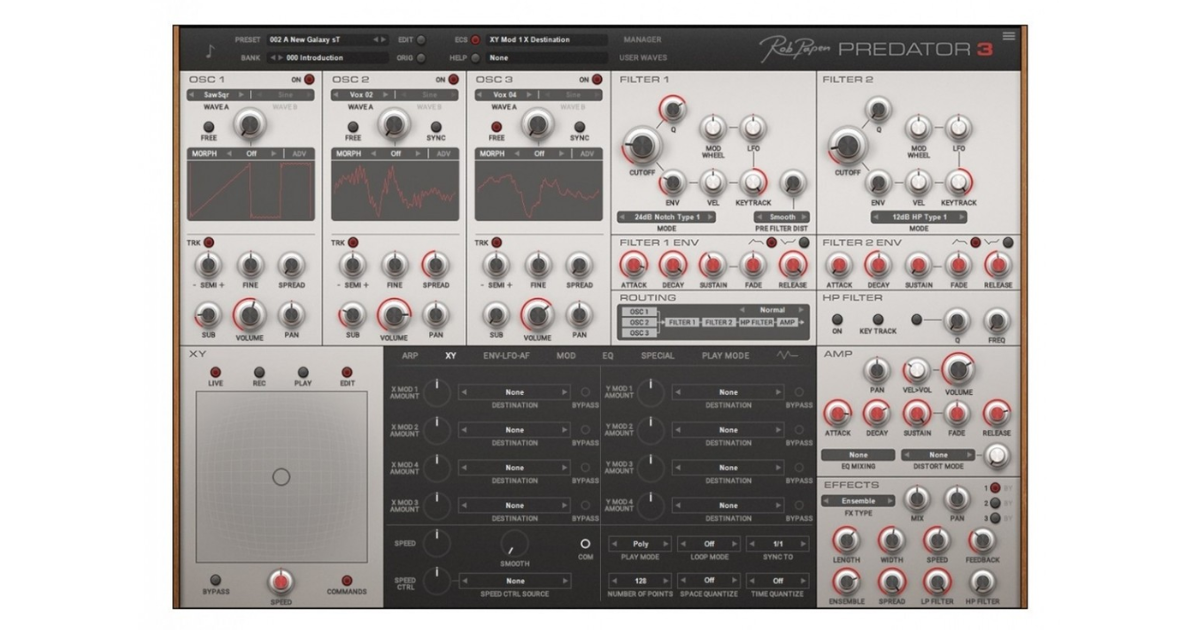The width and height of the screenshot is (1200, 630).
Task: Toggle XY REC button
Action: (259, 372)
